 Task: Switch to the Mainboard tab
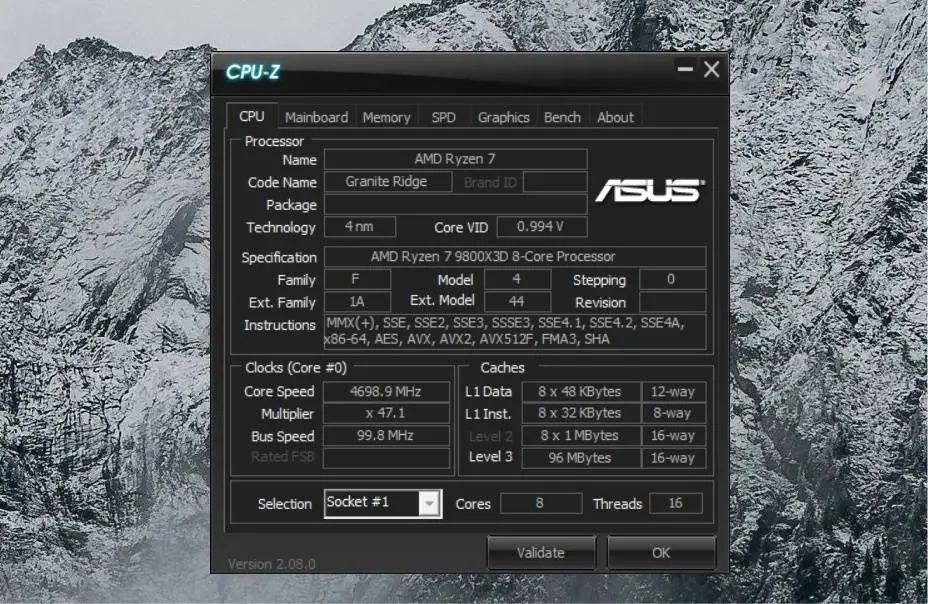click(316, 117)
